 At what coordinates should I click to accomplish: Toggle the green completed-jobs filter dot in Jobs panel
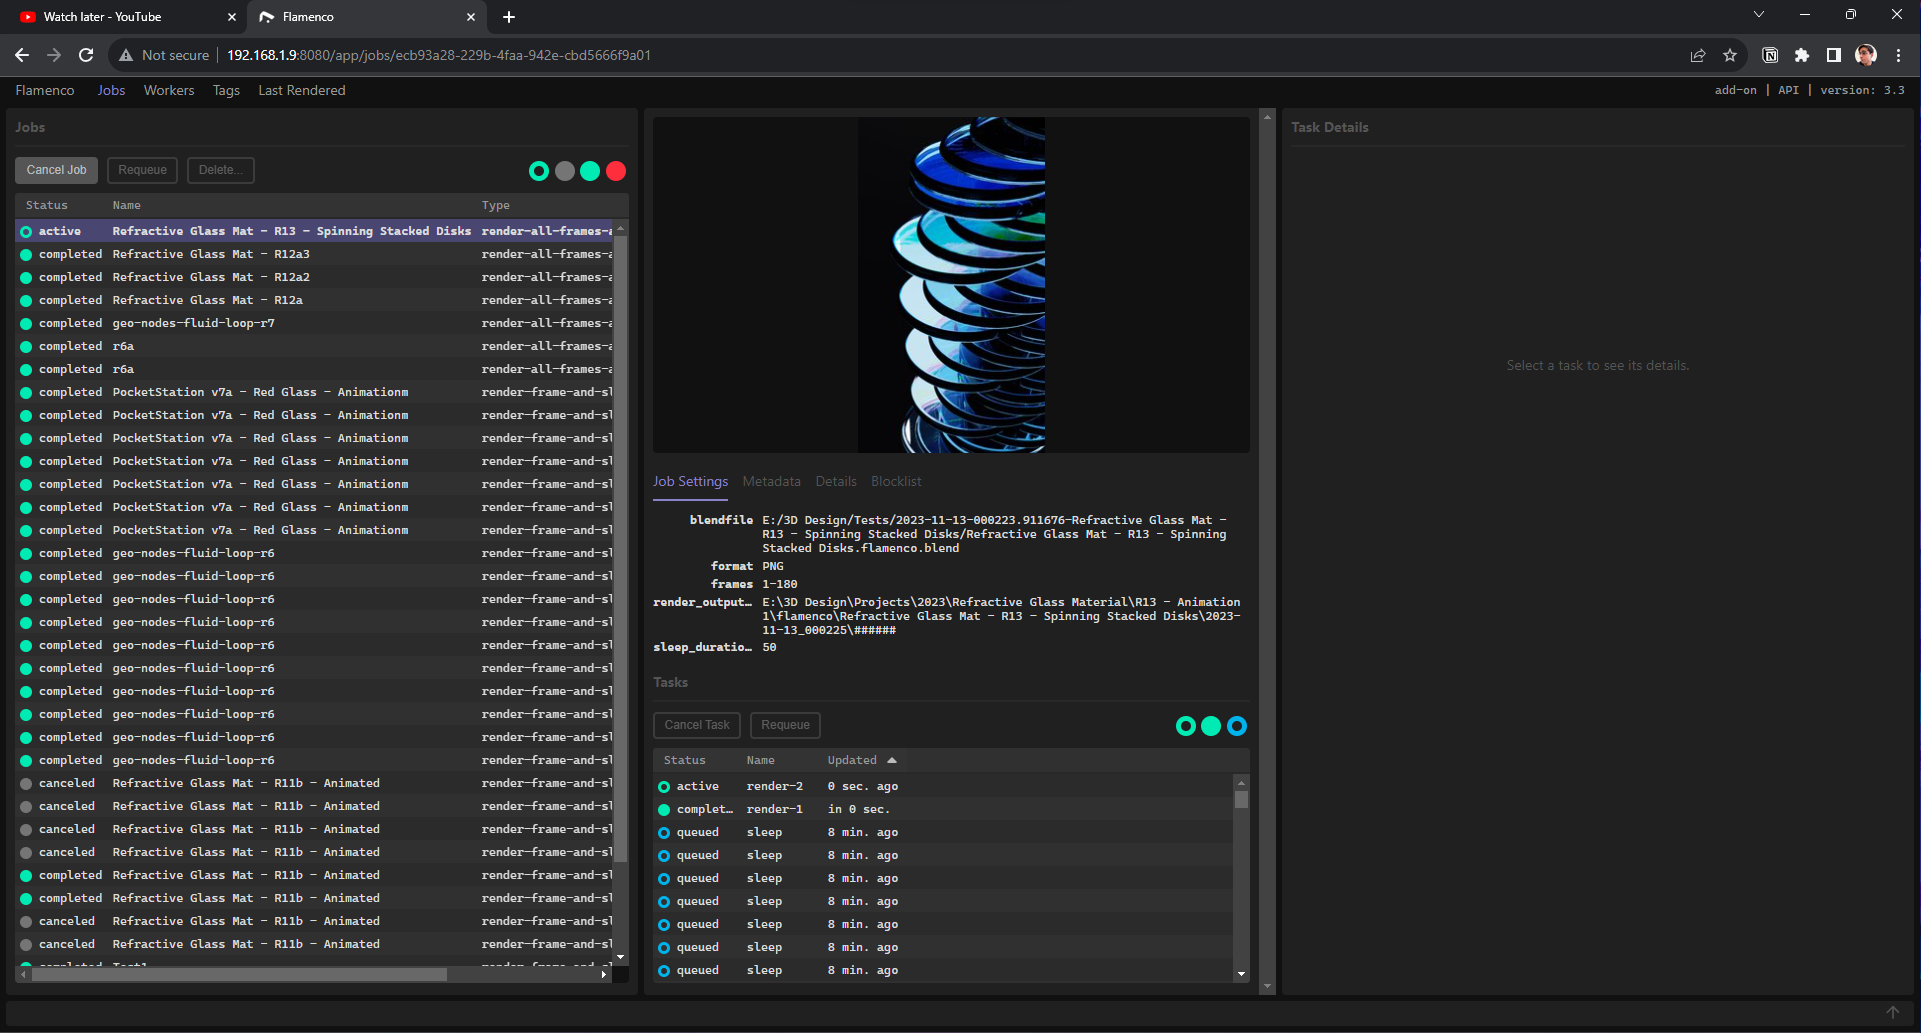590,171
